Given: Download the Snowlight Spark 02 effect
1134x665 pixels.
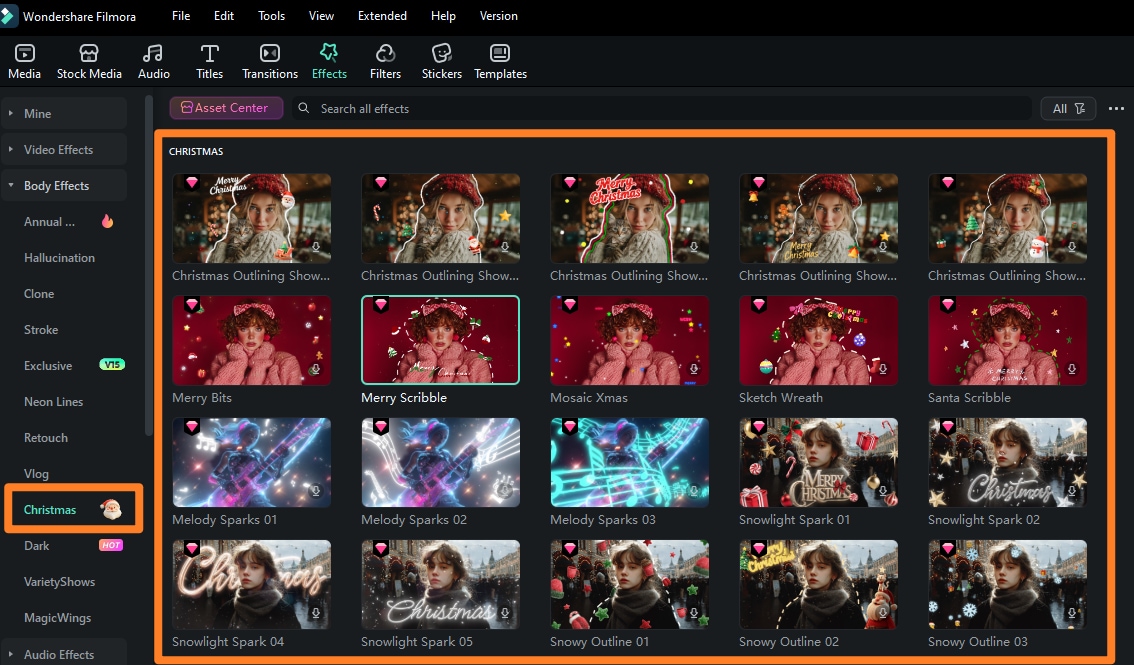Looking at the screenshot, I should 1072,491.
